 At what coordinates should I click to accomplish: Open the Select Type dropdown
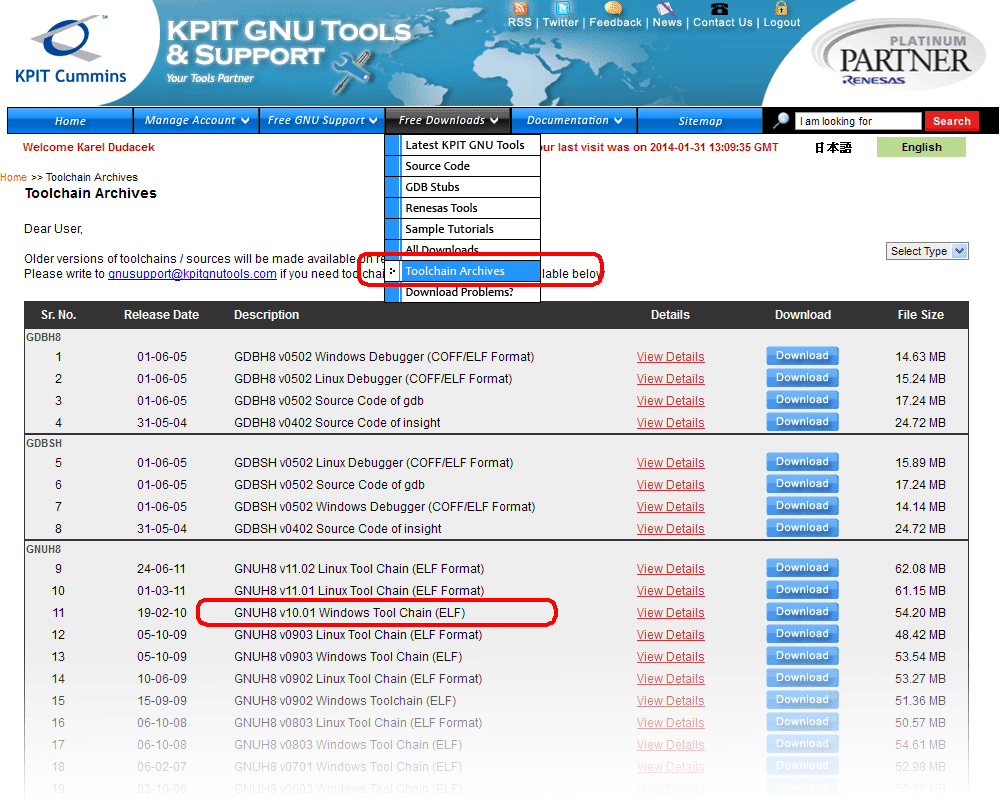click(927, 251)
